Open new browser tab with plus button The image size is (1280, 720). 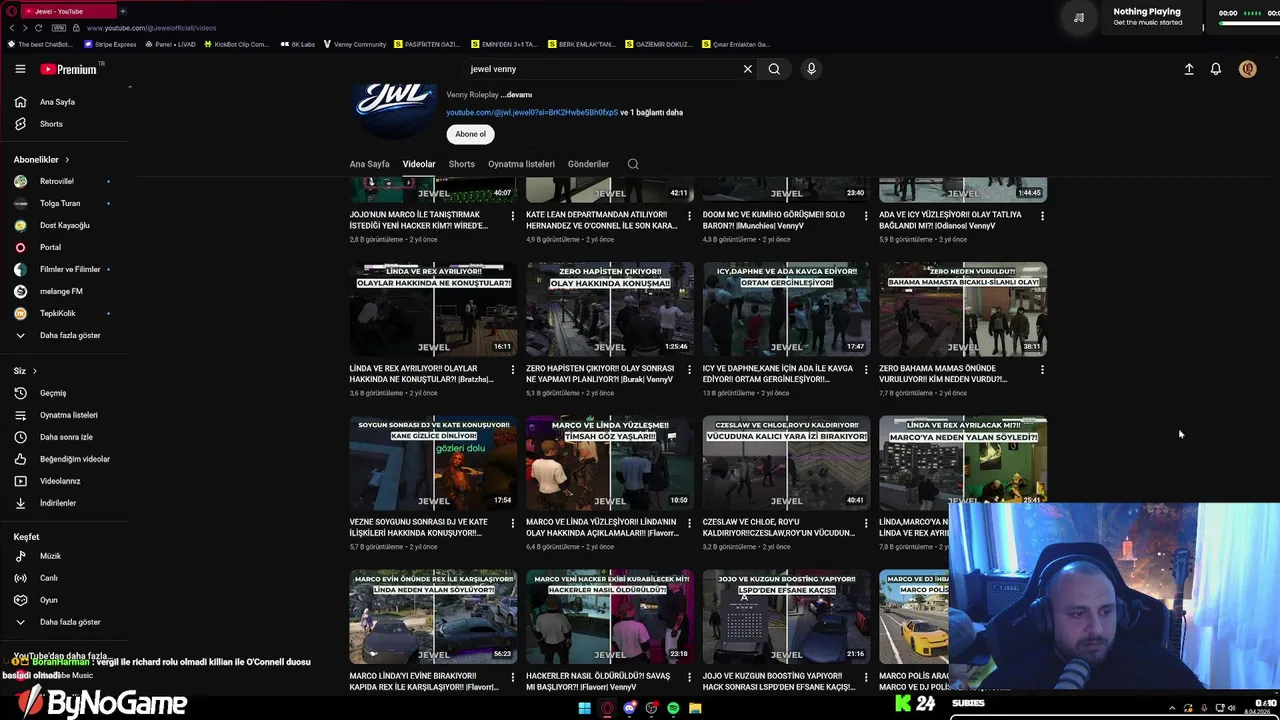[123, 11]
